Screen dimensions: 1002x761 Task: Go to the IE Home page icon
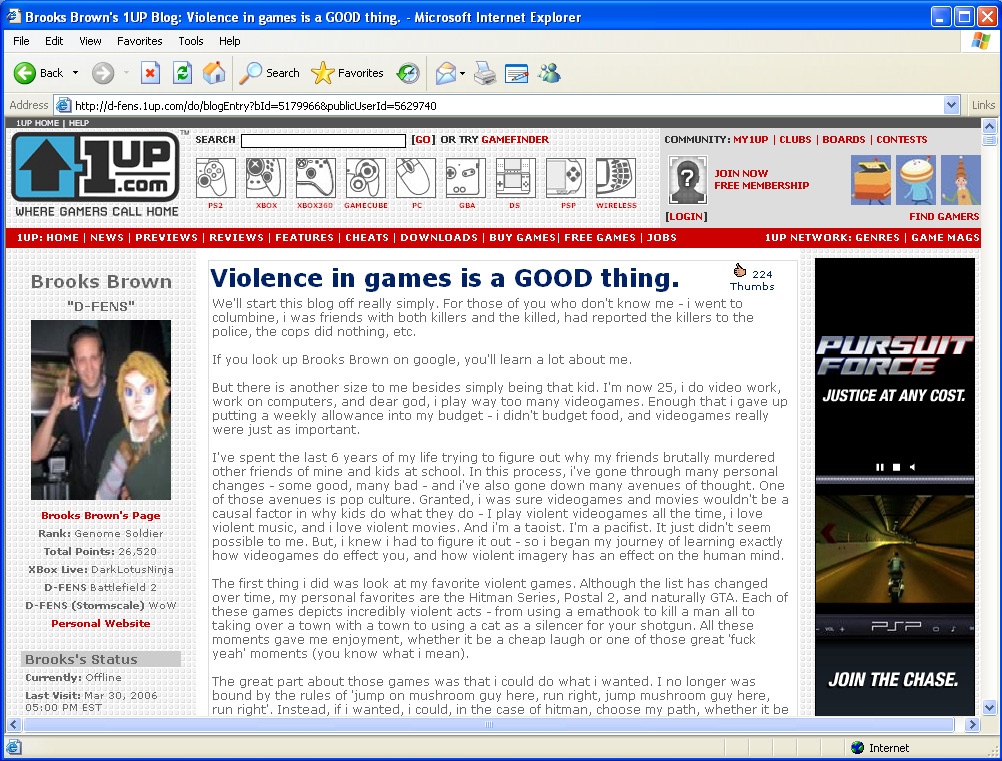(213, 73)
